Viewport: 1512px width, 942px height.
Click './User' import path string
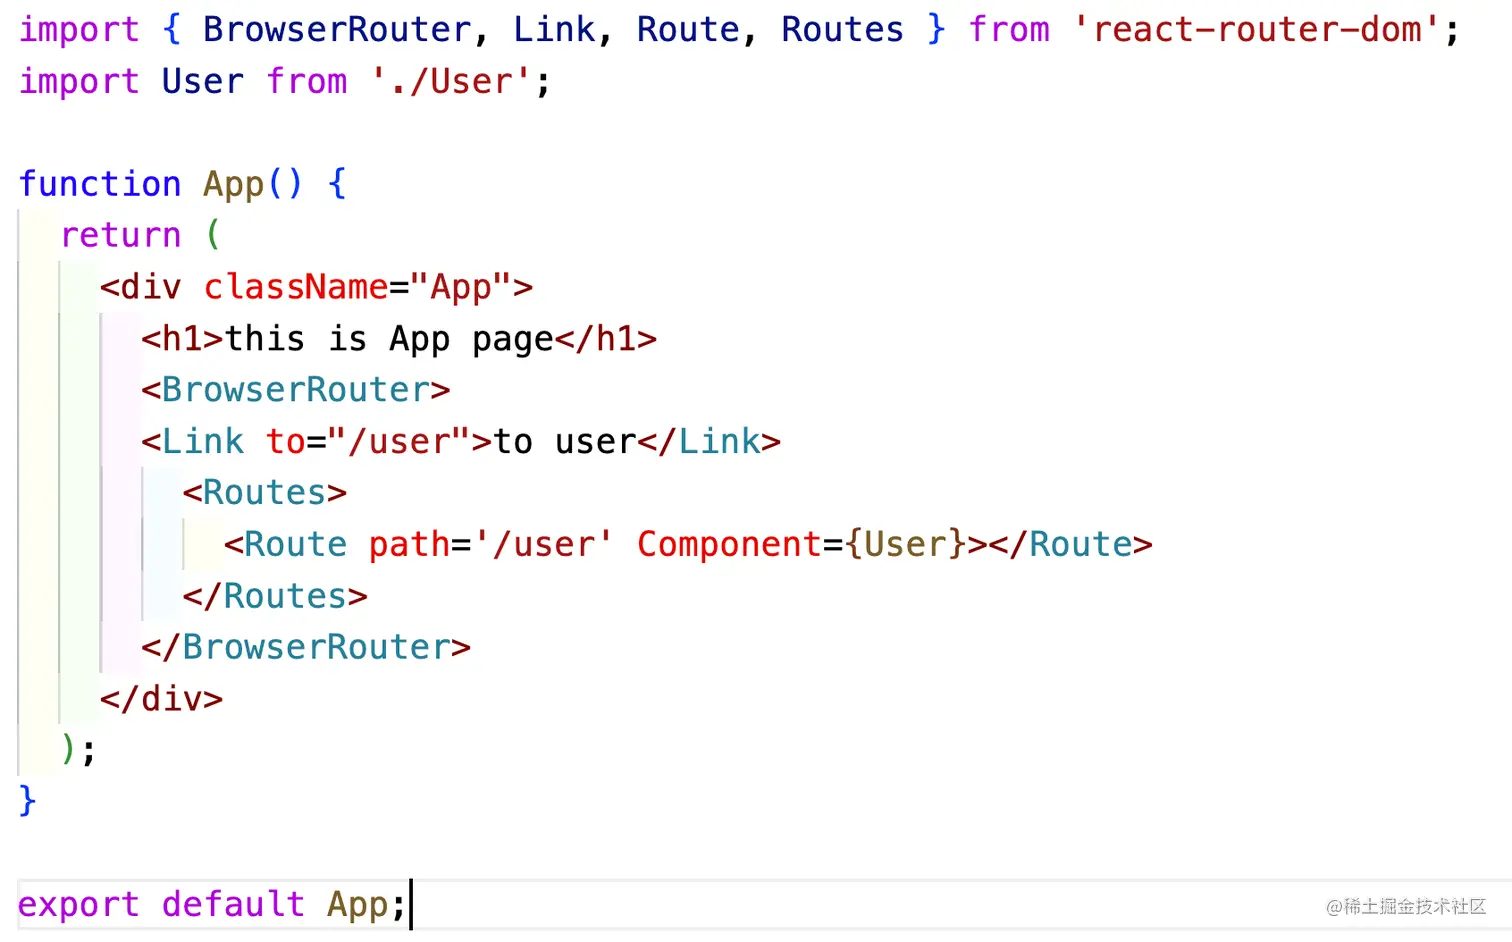(x=451, y=81)
